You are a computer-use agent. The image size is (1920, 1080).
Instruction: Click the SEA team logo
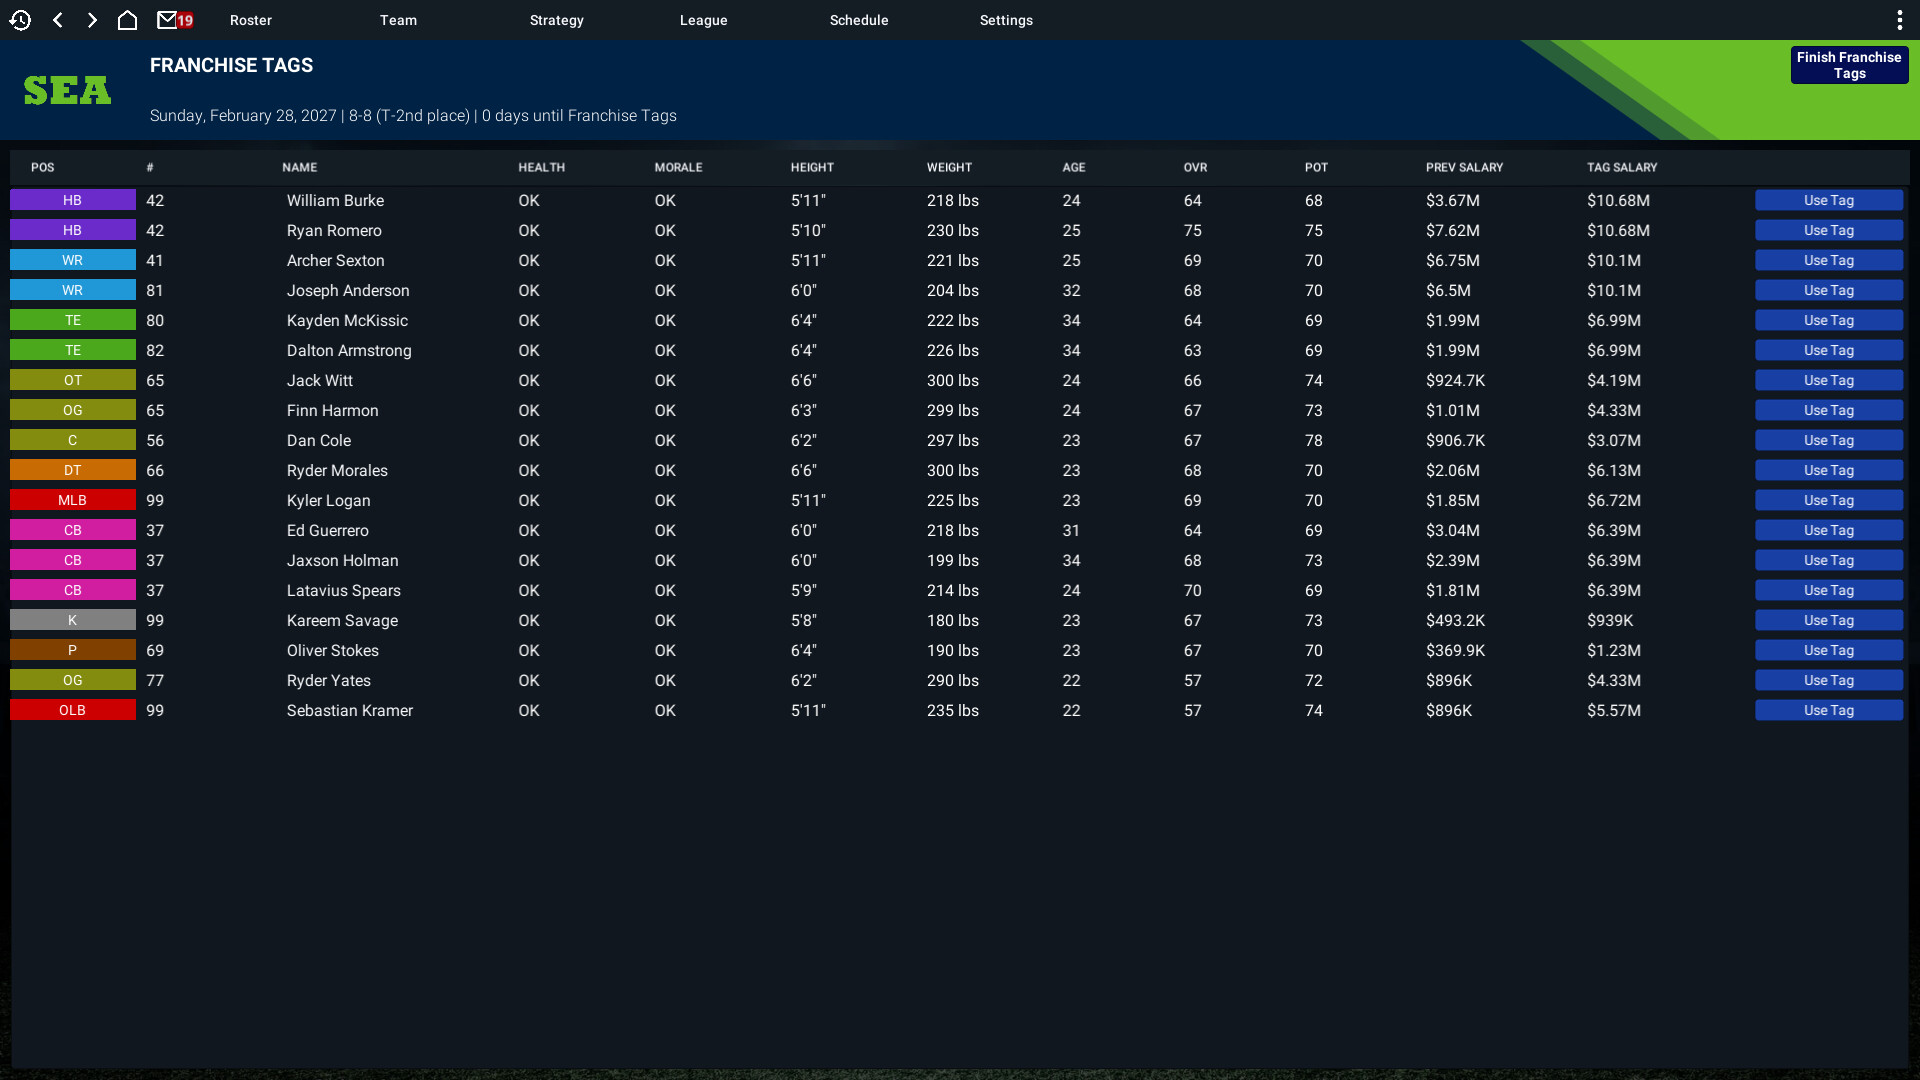[x=66, y=89]
